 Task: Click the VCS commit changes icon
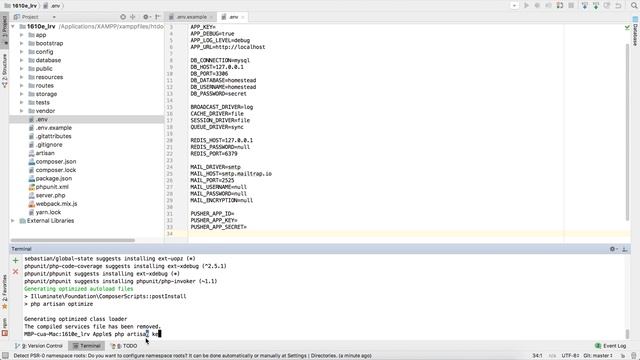click(x=596, y=5)
